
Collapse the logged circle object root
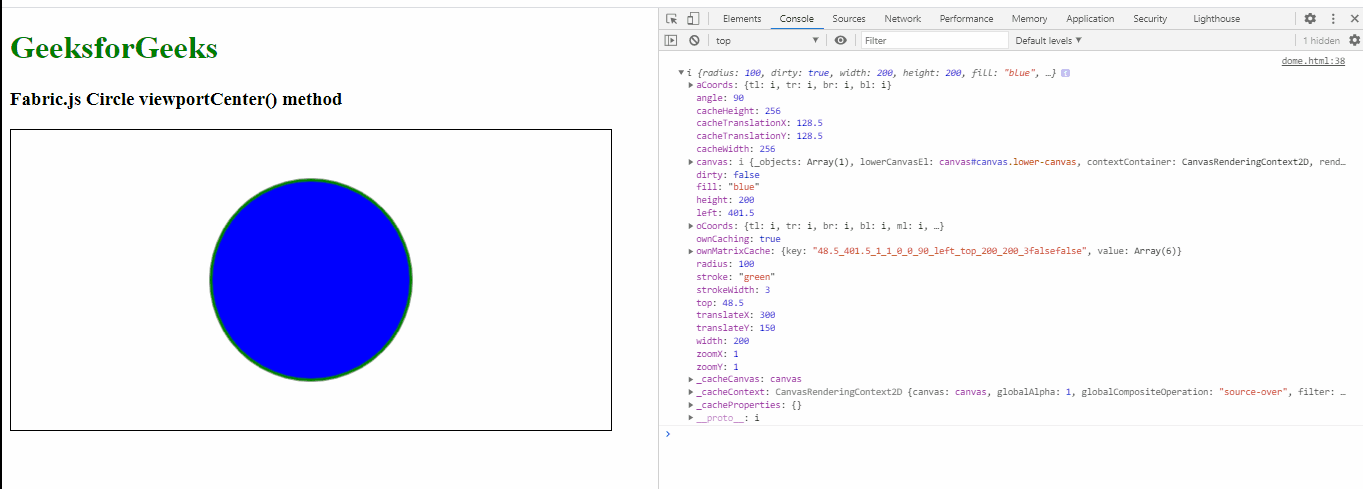681,73
